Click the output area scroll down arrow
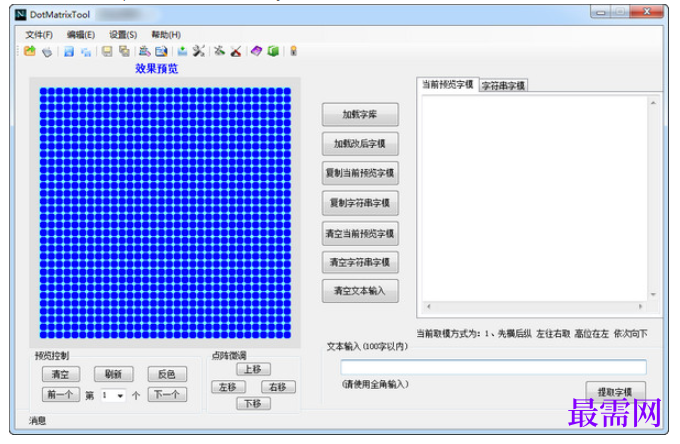Screen dimensions: 680x444 point(653,294)
